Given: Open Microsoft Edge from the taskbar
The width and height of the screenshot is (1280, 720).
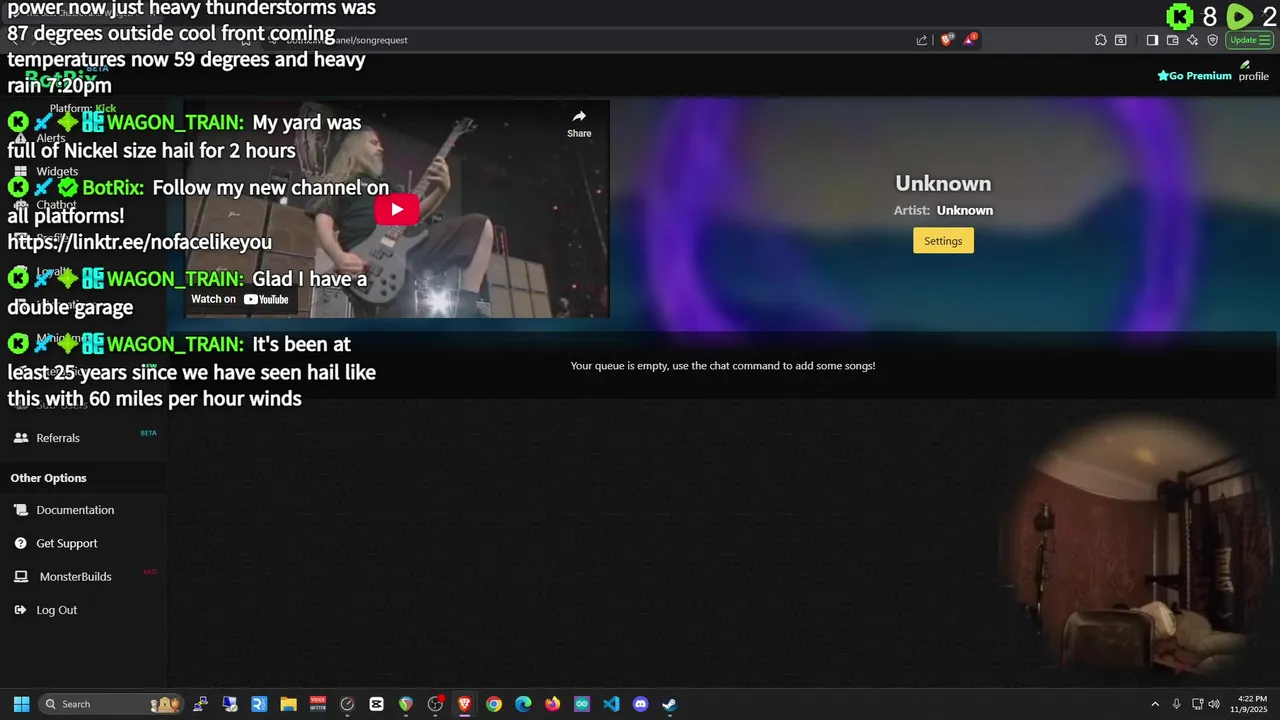Looking at the screenshot, I should 523,704.
